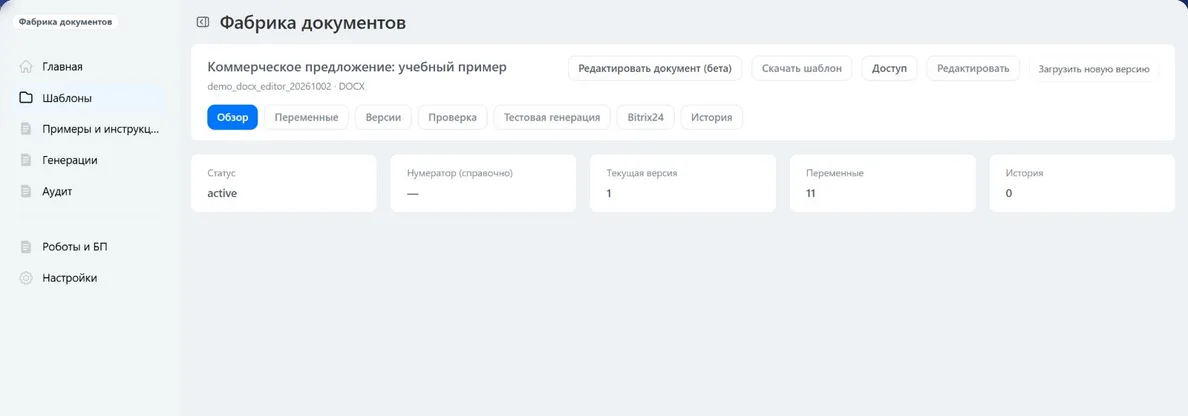
Task: Click the title Коммерческое предложение: учебный пример
Action: pos(357,67)
